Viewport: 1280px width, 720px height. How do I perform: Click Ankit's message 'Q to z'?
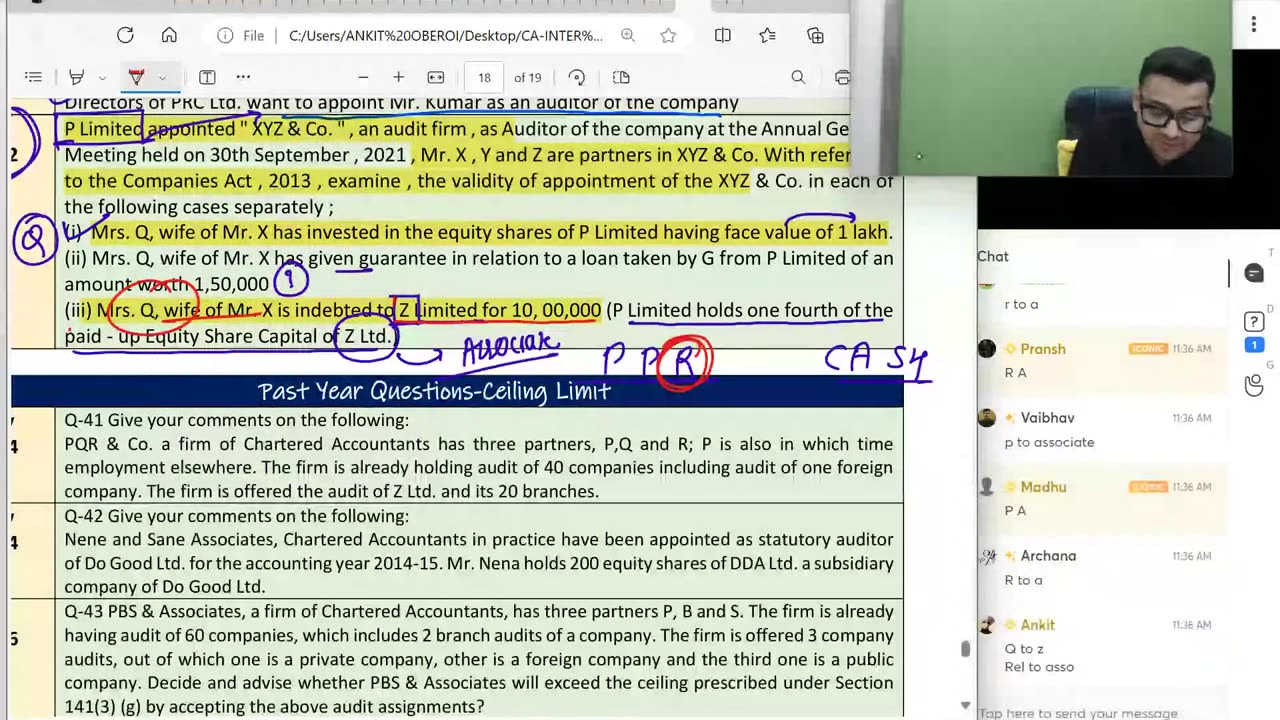pyautogui.click(x=1024, y=649)
